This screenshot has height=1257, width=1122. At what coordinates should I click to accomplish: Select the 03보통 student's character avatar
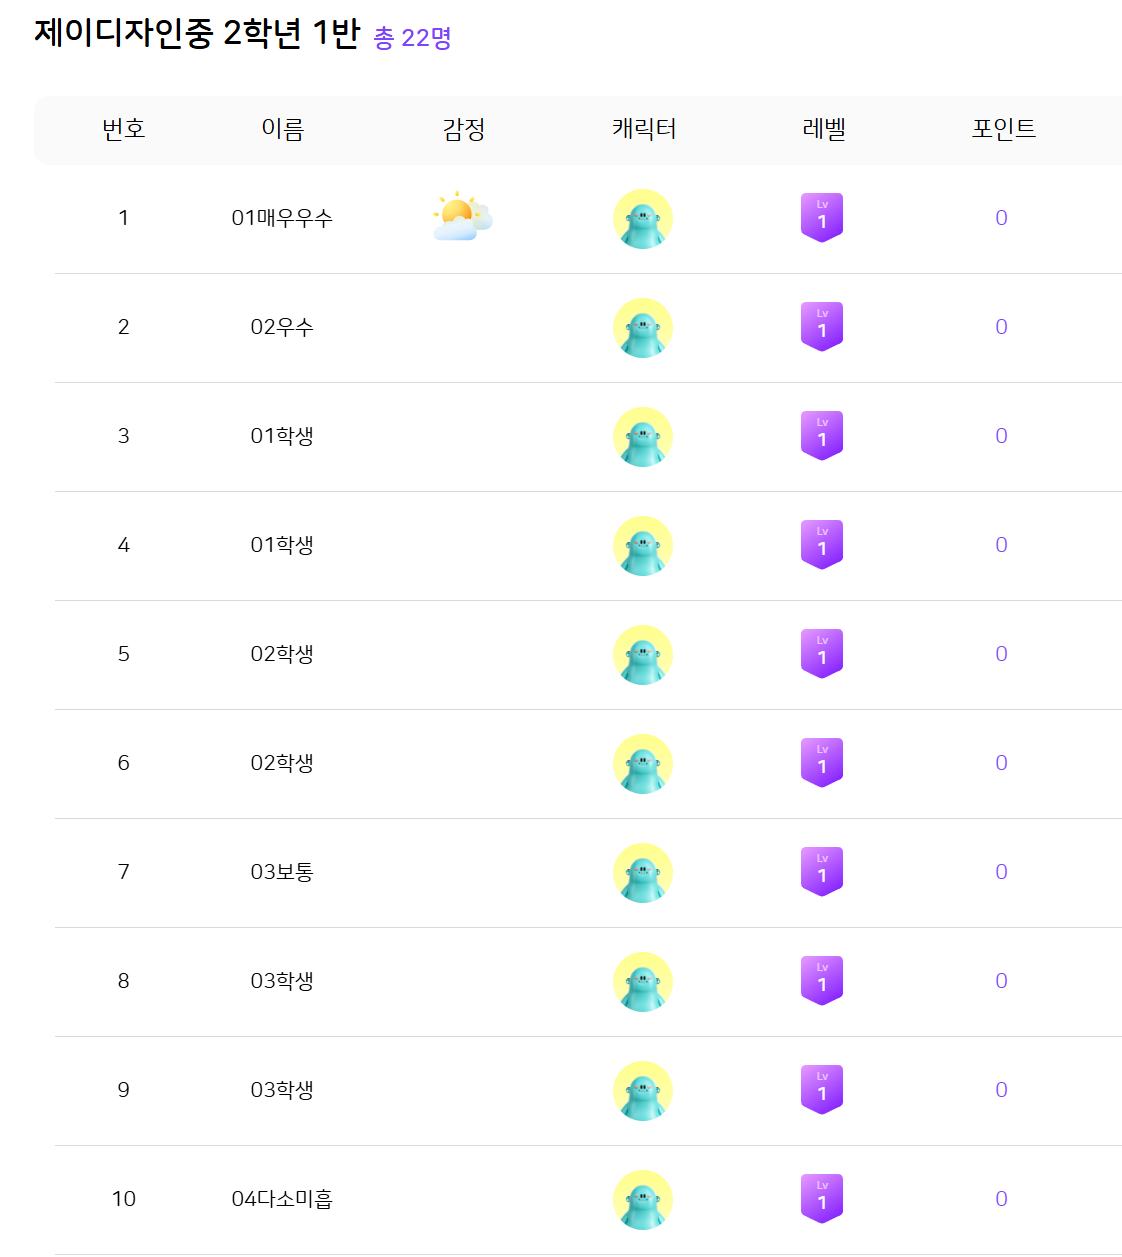642,873
